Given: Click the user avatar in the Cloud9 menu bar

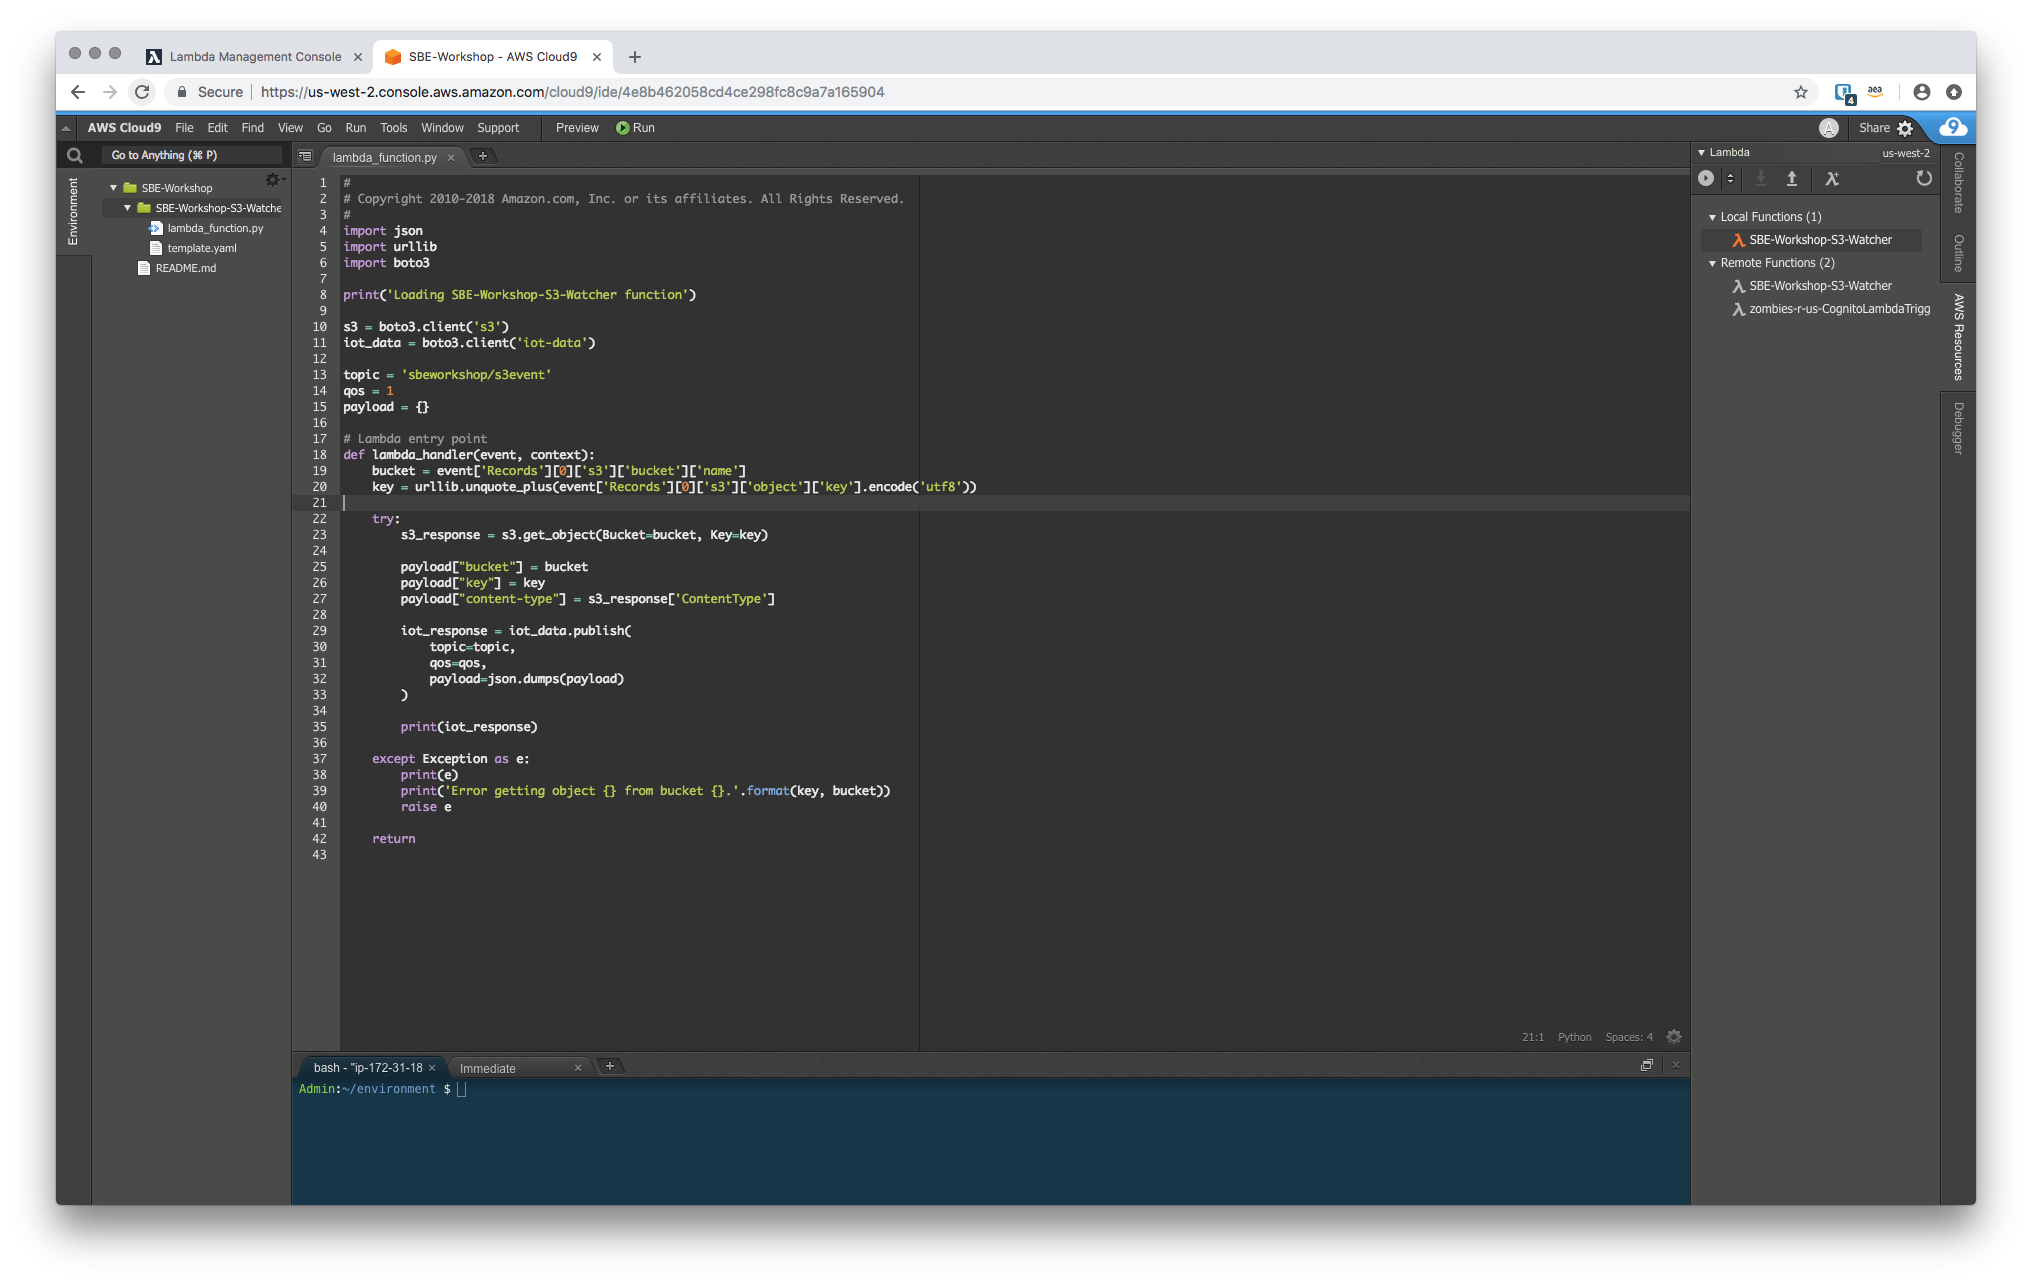Looking at the screenshot, I should pos(1828,128).
